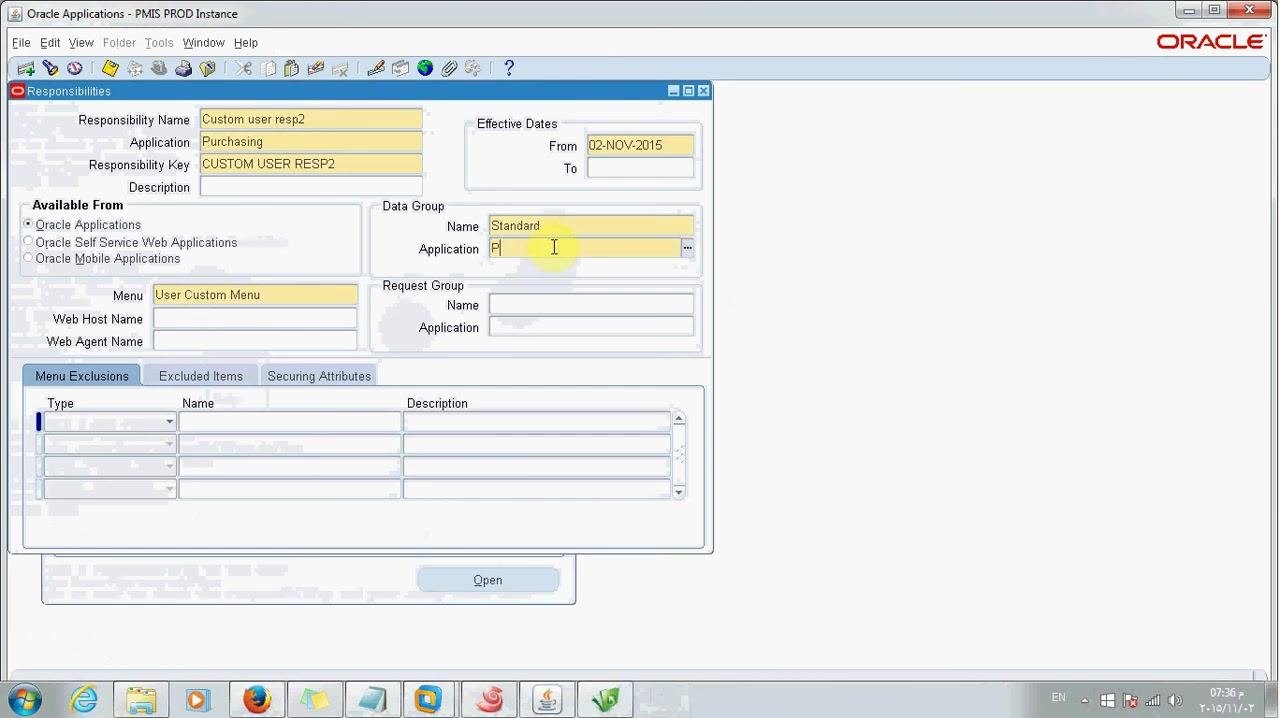Click the Translations globe icon
The height and width of the screenshot is (718, 1280).
[425, 68]
